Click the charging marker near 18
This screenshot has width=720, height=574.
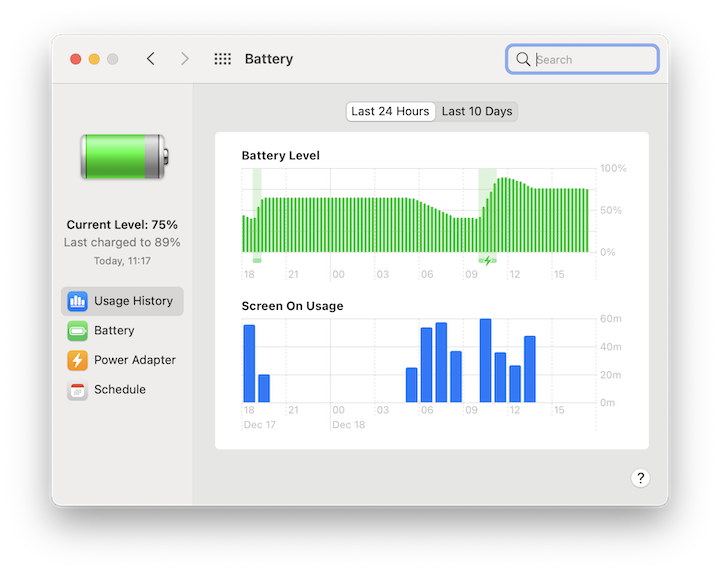tap(257, 260)
